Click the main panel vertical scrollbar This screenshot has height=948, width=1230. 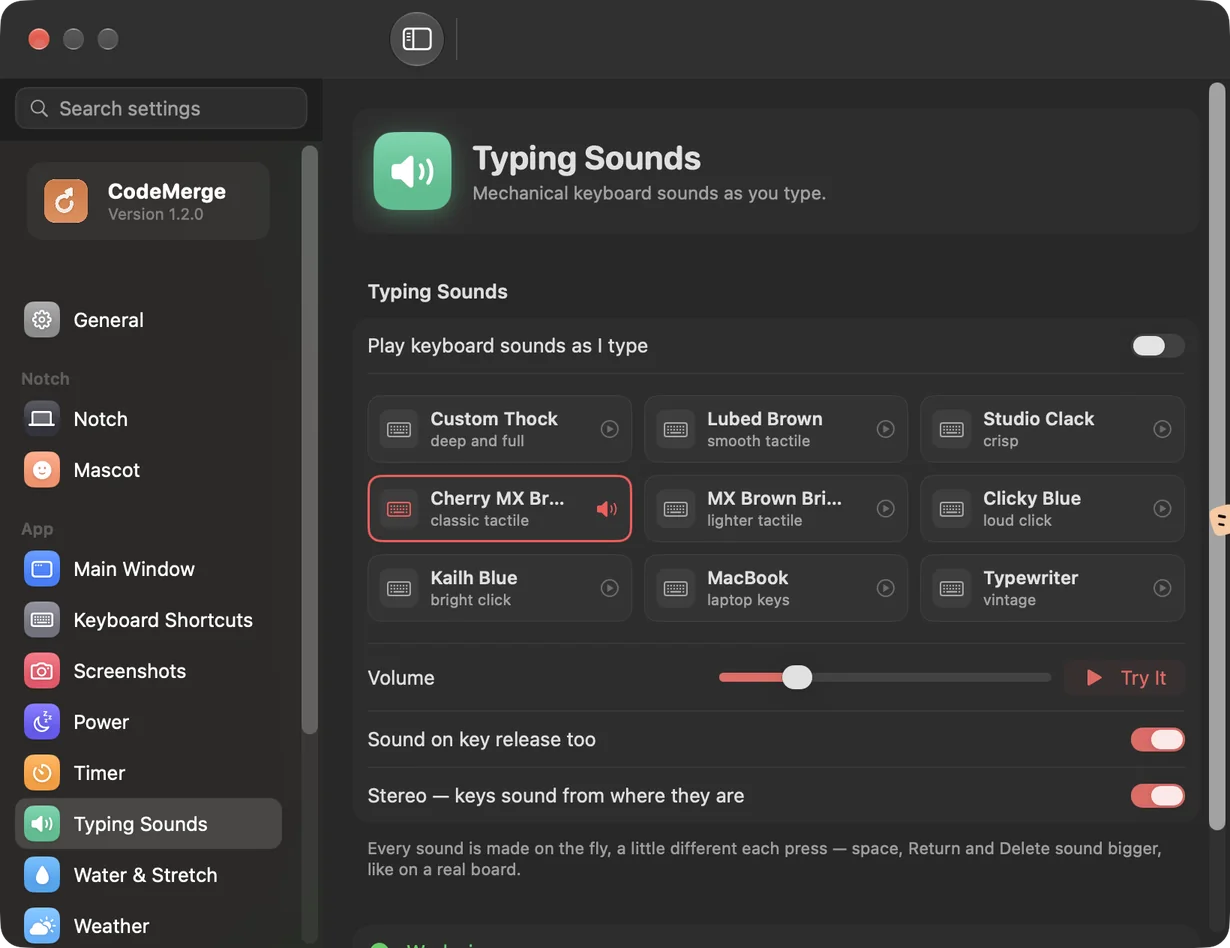click(x=1216, y=455)
